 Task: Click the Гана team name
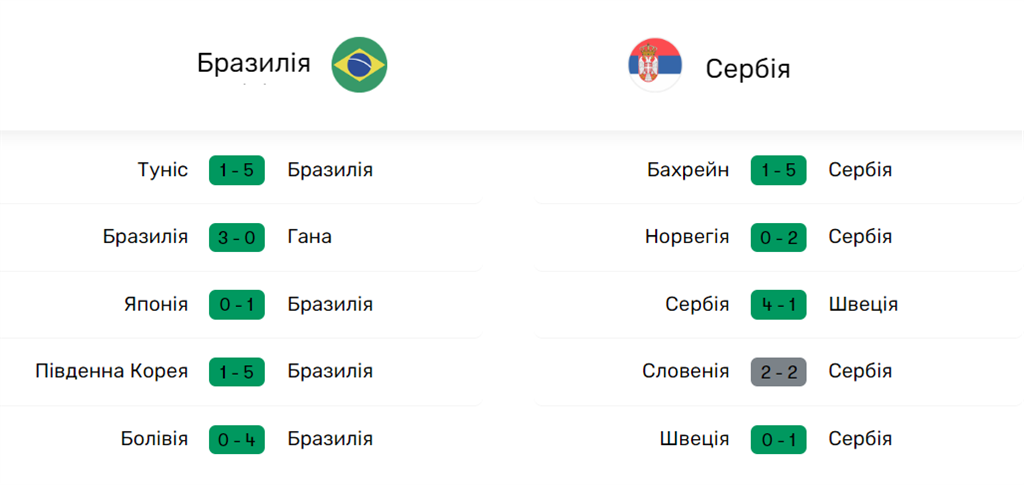[x=310, y=237]
